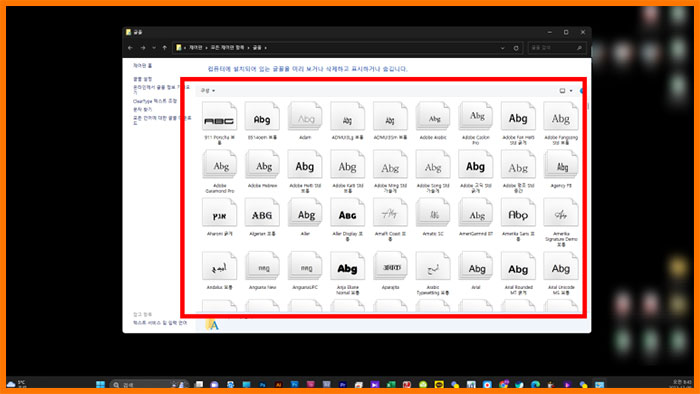
Task: Select the Adobe Fangsong Std font icon
Action: [x=561, y=117]
